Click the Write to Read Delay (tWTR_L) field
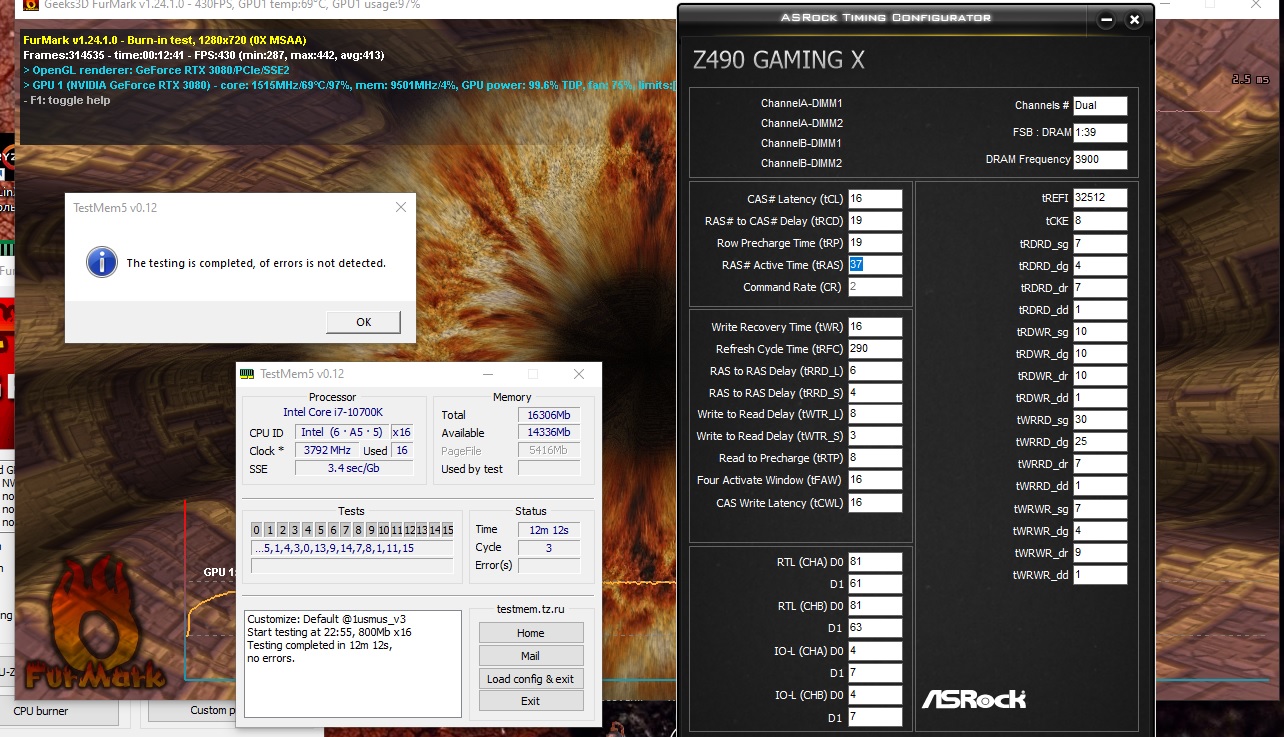Image resolution: width=1284 pixels, height=737 pixels. tap(875, 414)
